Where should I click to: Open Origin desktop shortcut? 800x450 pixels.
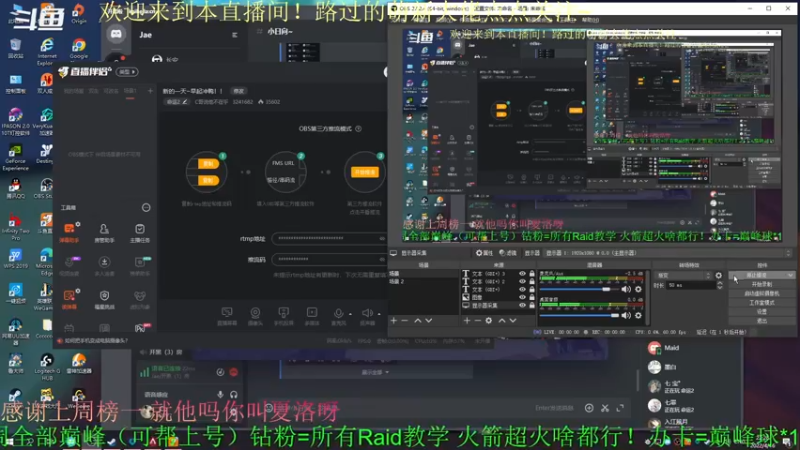click(79, 13)
